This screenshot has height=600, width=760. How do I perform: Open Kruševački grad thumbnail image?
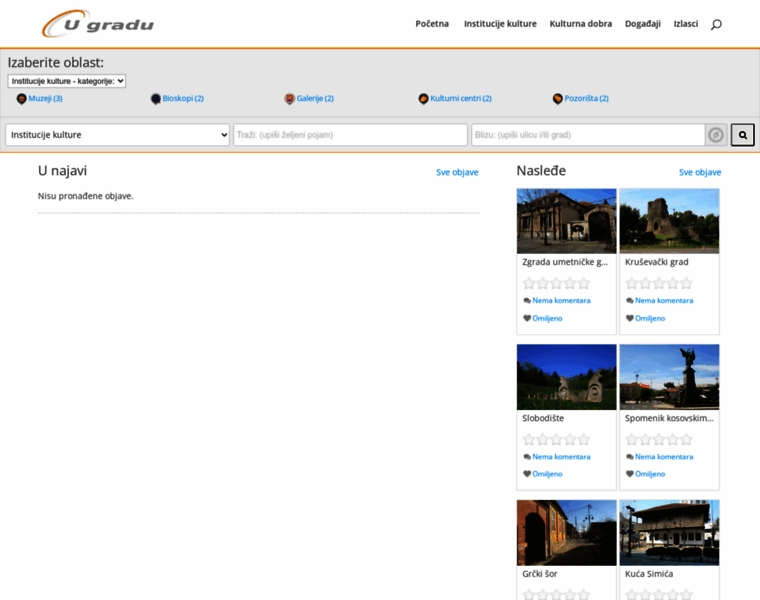[669, 221]
